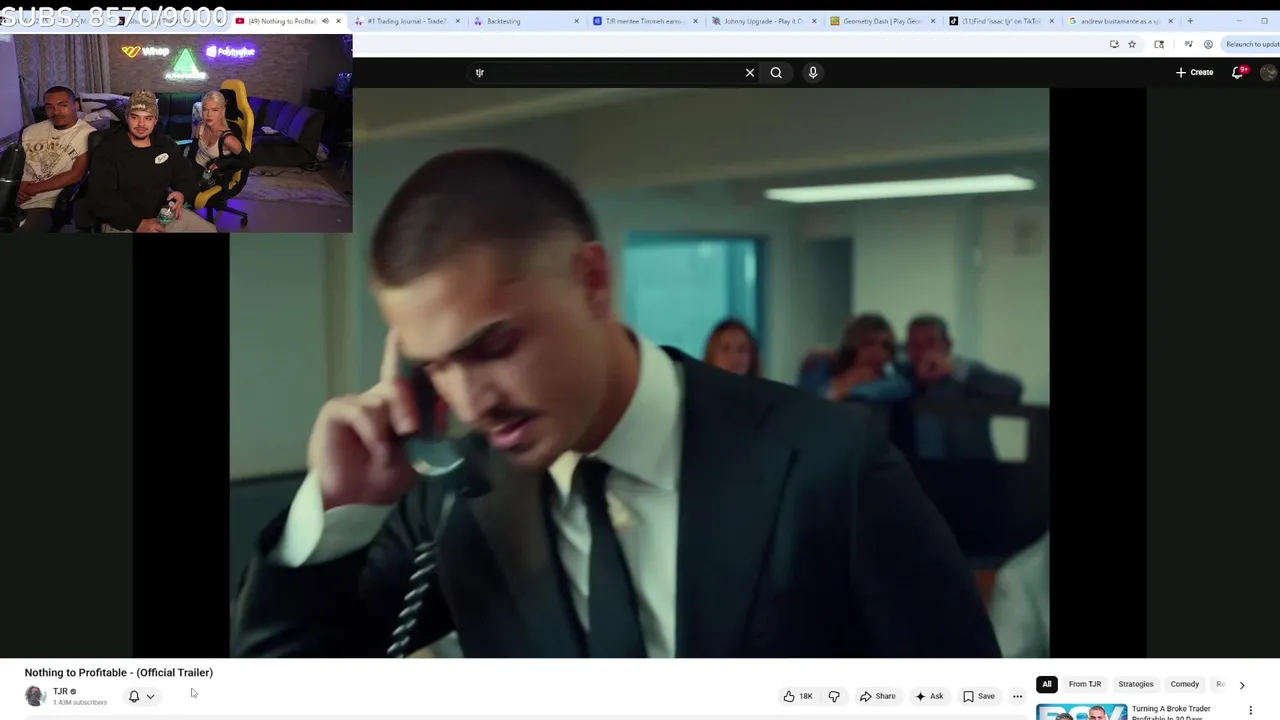Click the Relaunch to update button
This screenshot has height=720, width=1280.
pos(1251,44)
